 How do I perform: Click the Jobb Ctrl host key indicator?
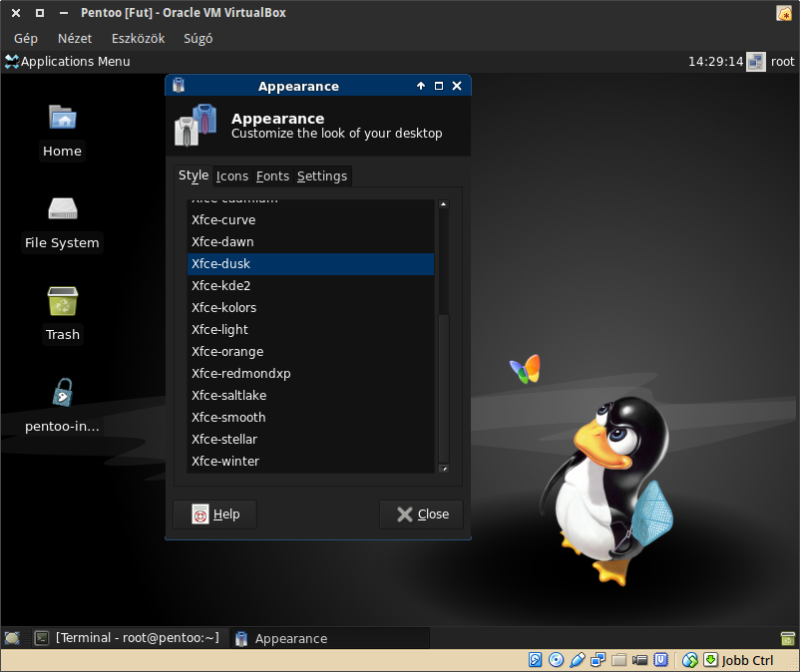point(747,660)
